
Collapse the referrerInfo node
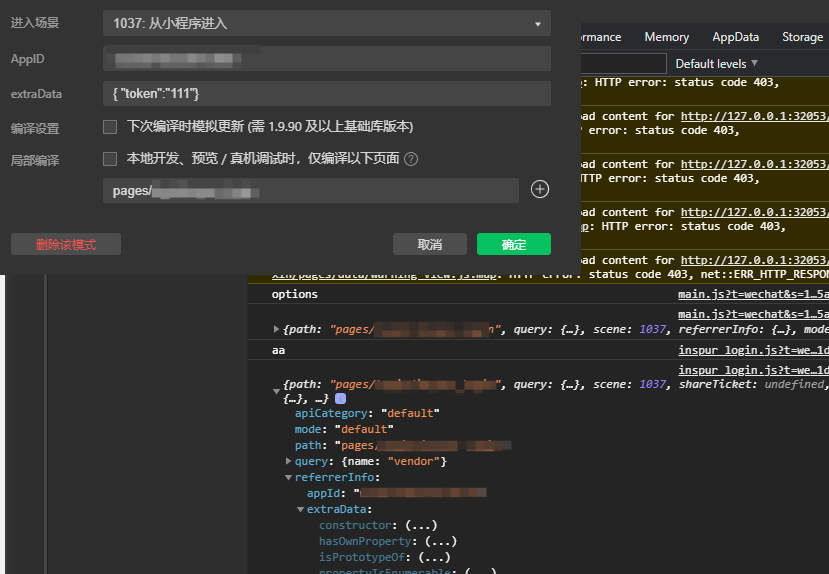(x=288, y=477)
